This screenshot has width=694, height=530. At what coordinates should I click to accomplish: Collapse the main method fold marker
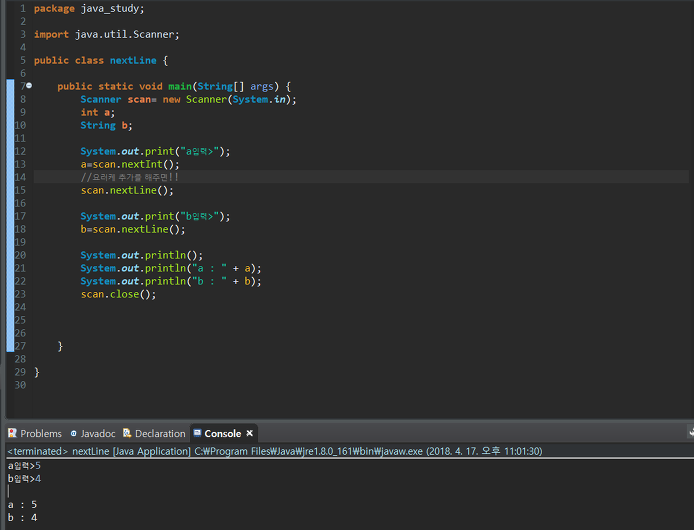(x=29, y=85)
